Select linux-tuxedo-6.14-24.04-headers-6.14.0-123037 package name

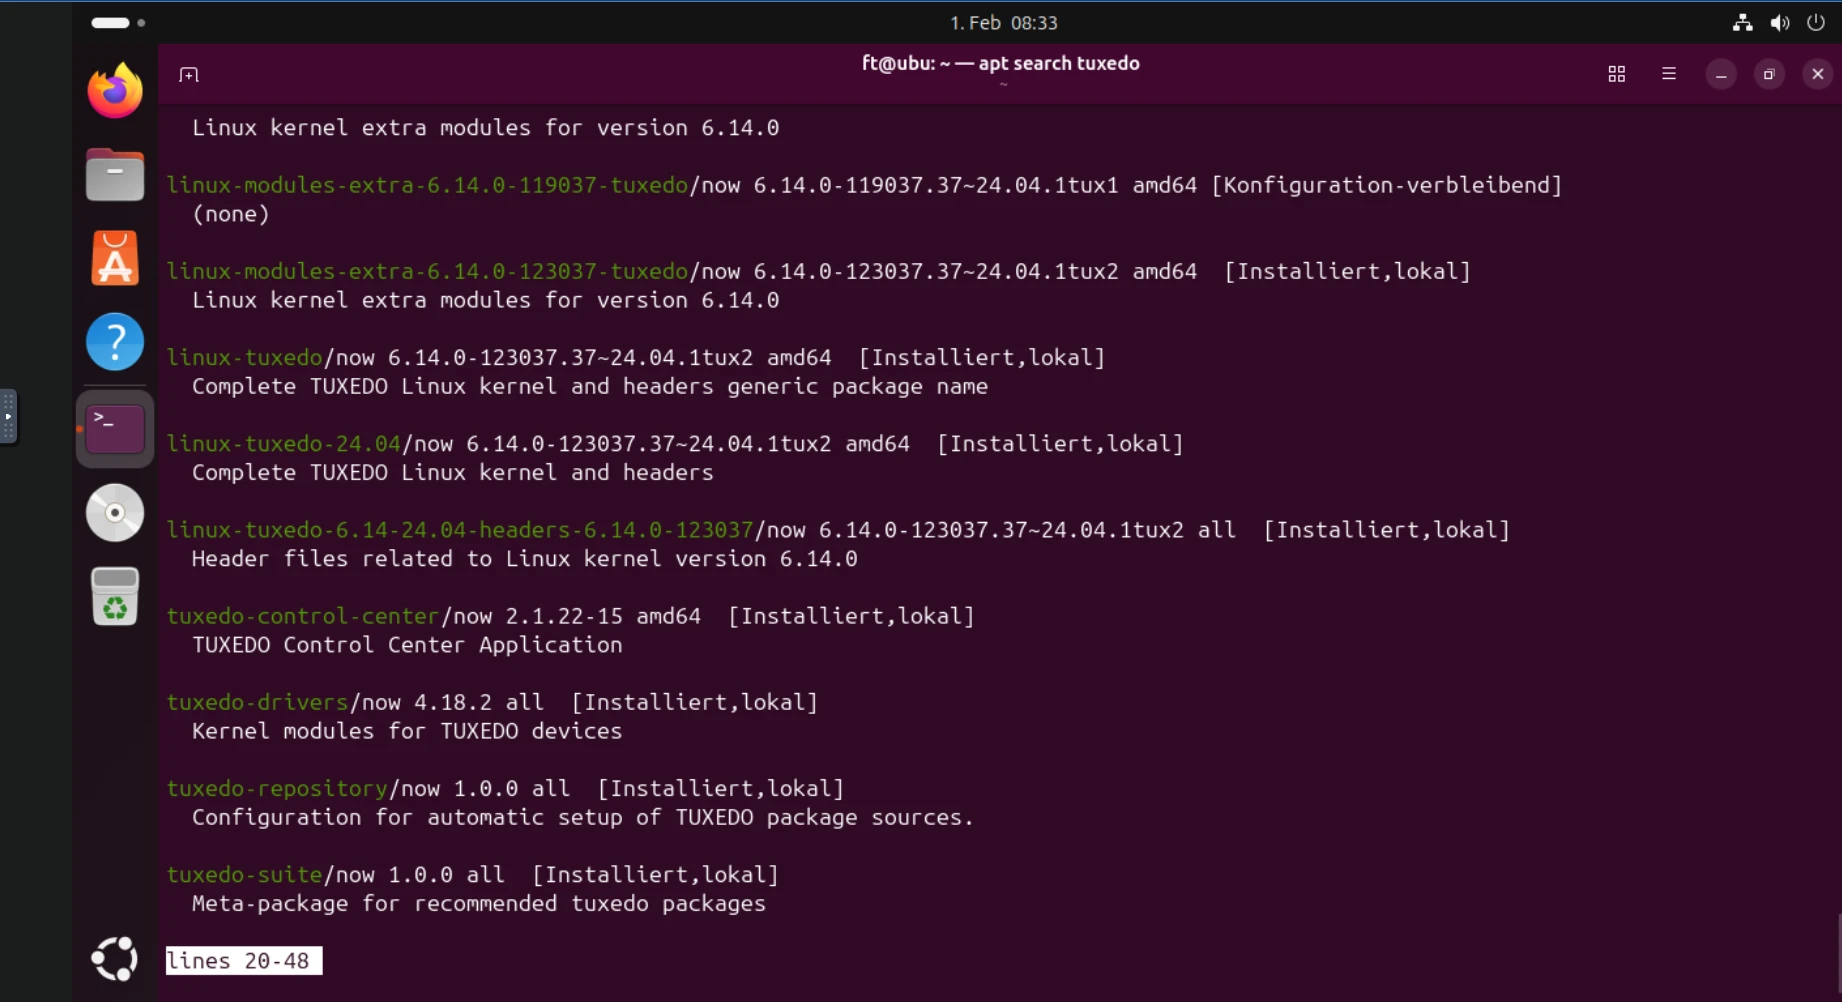click(x=460, y=529)
